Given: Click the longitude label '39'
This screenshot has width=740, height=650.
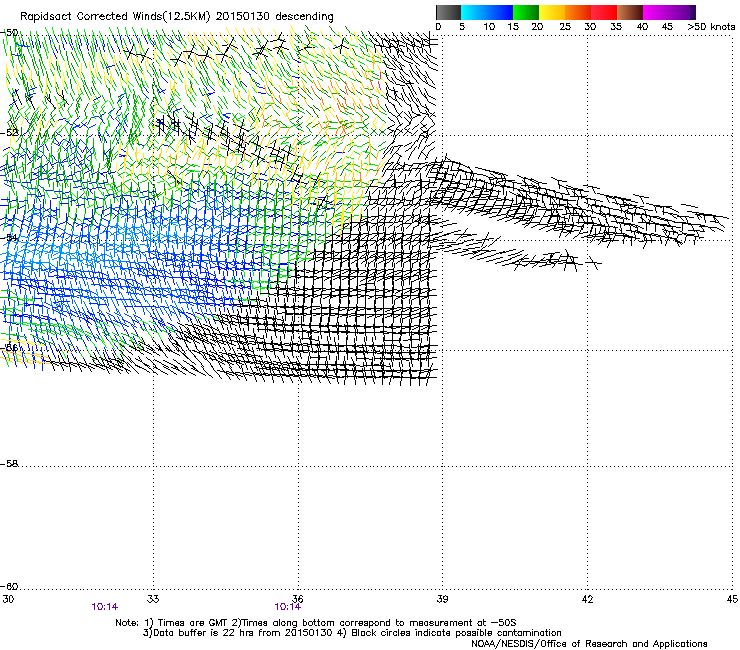Looking at the screenshot, I should click(x=442, y=599).
